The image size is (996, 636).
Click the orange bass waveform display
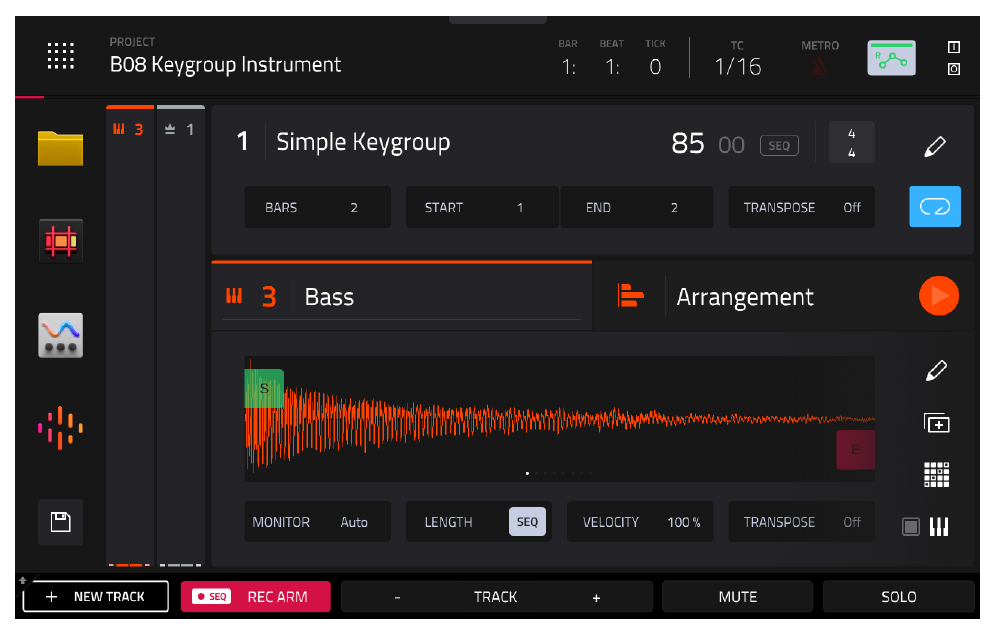[x=559, y=419]
